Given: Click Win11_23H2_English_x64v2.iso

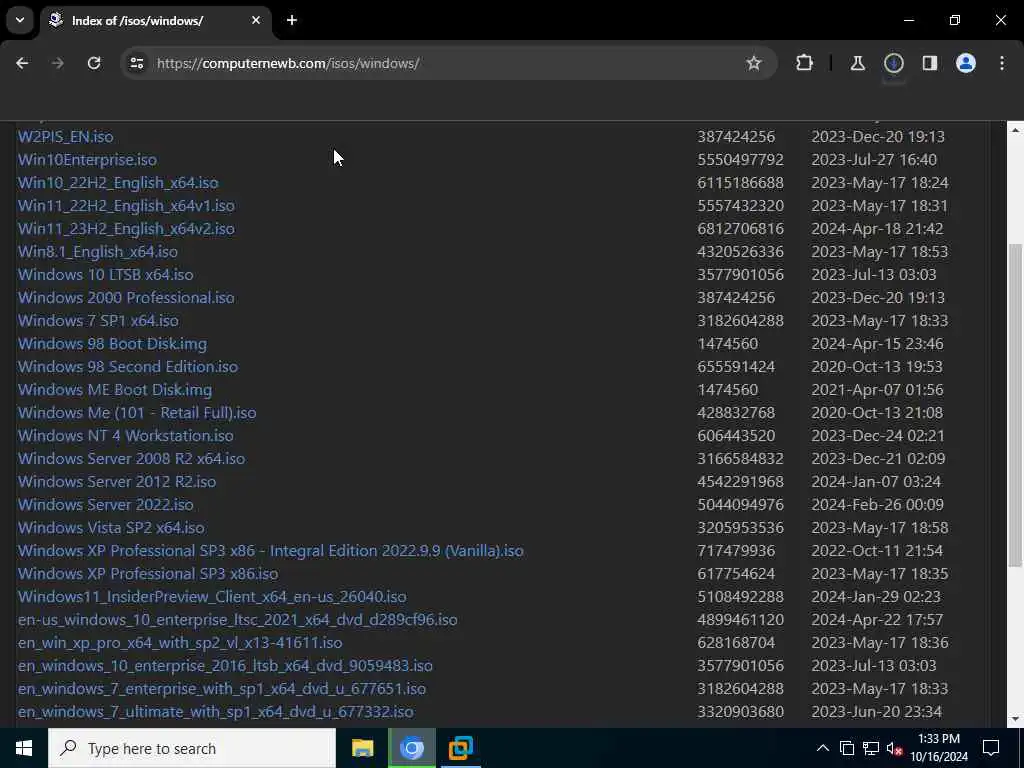Looking at the screenshot, I should click(126, 229).
